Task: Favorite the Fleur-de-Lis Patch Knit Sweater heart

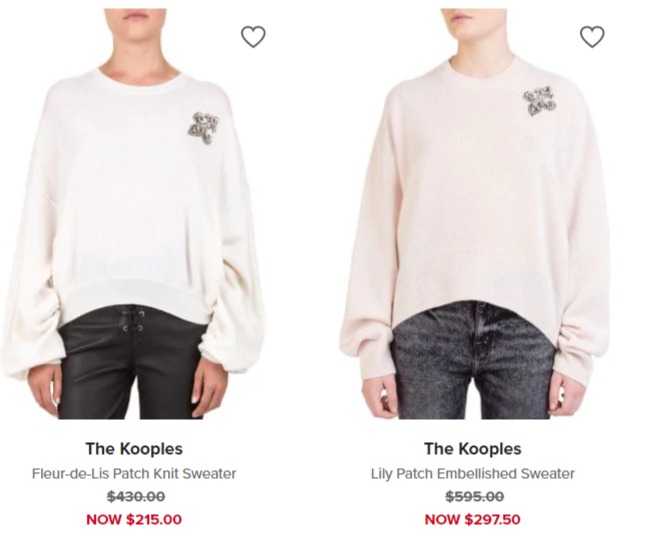Action: click(x=253, y=37)
